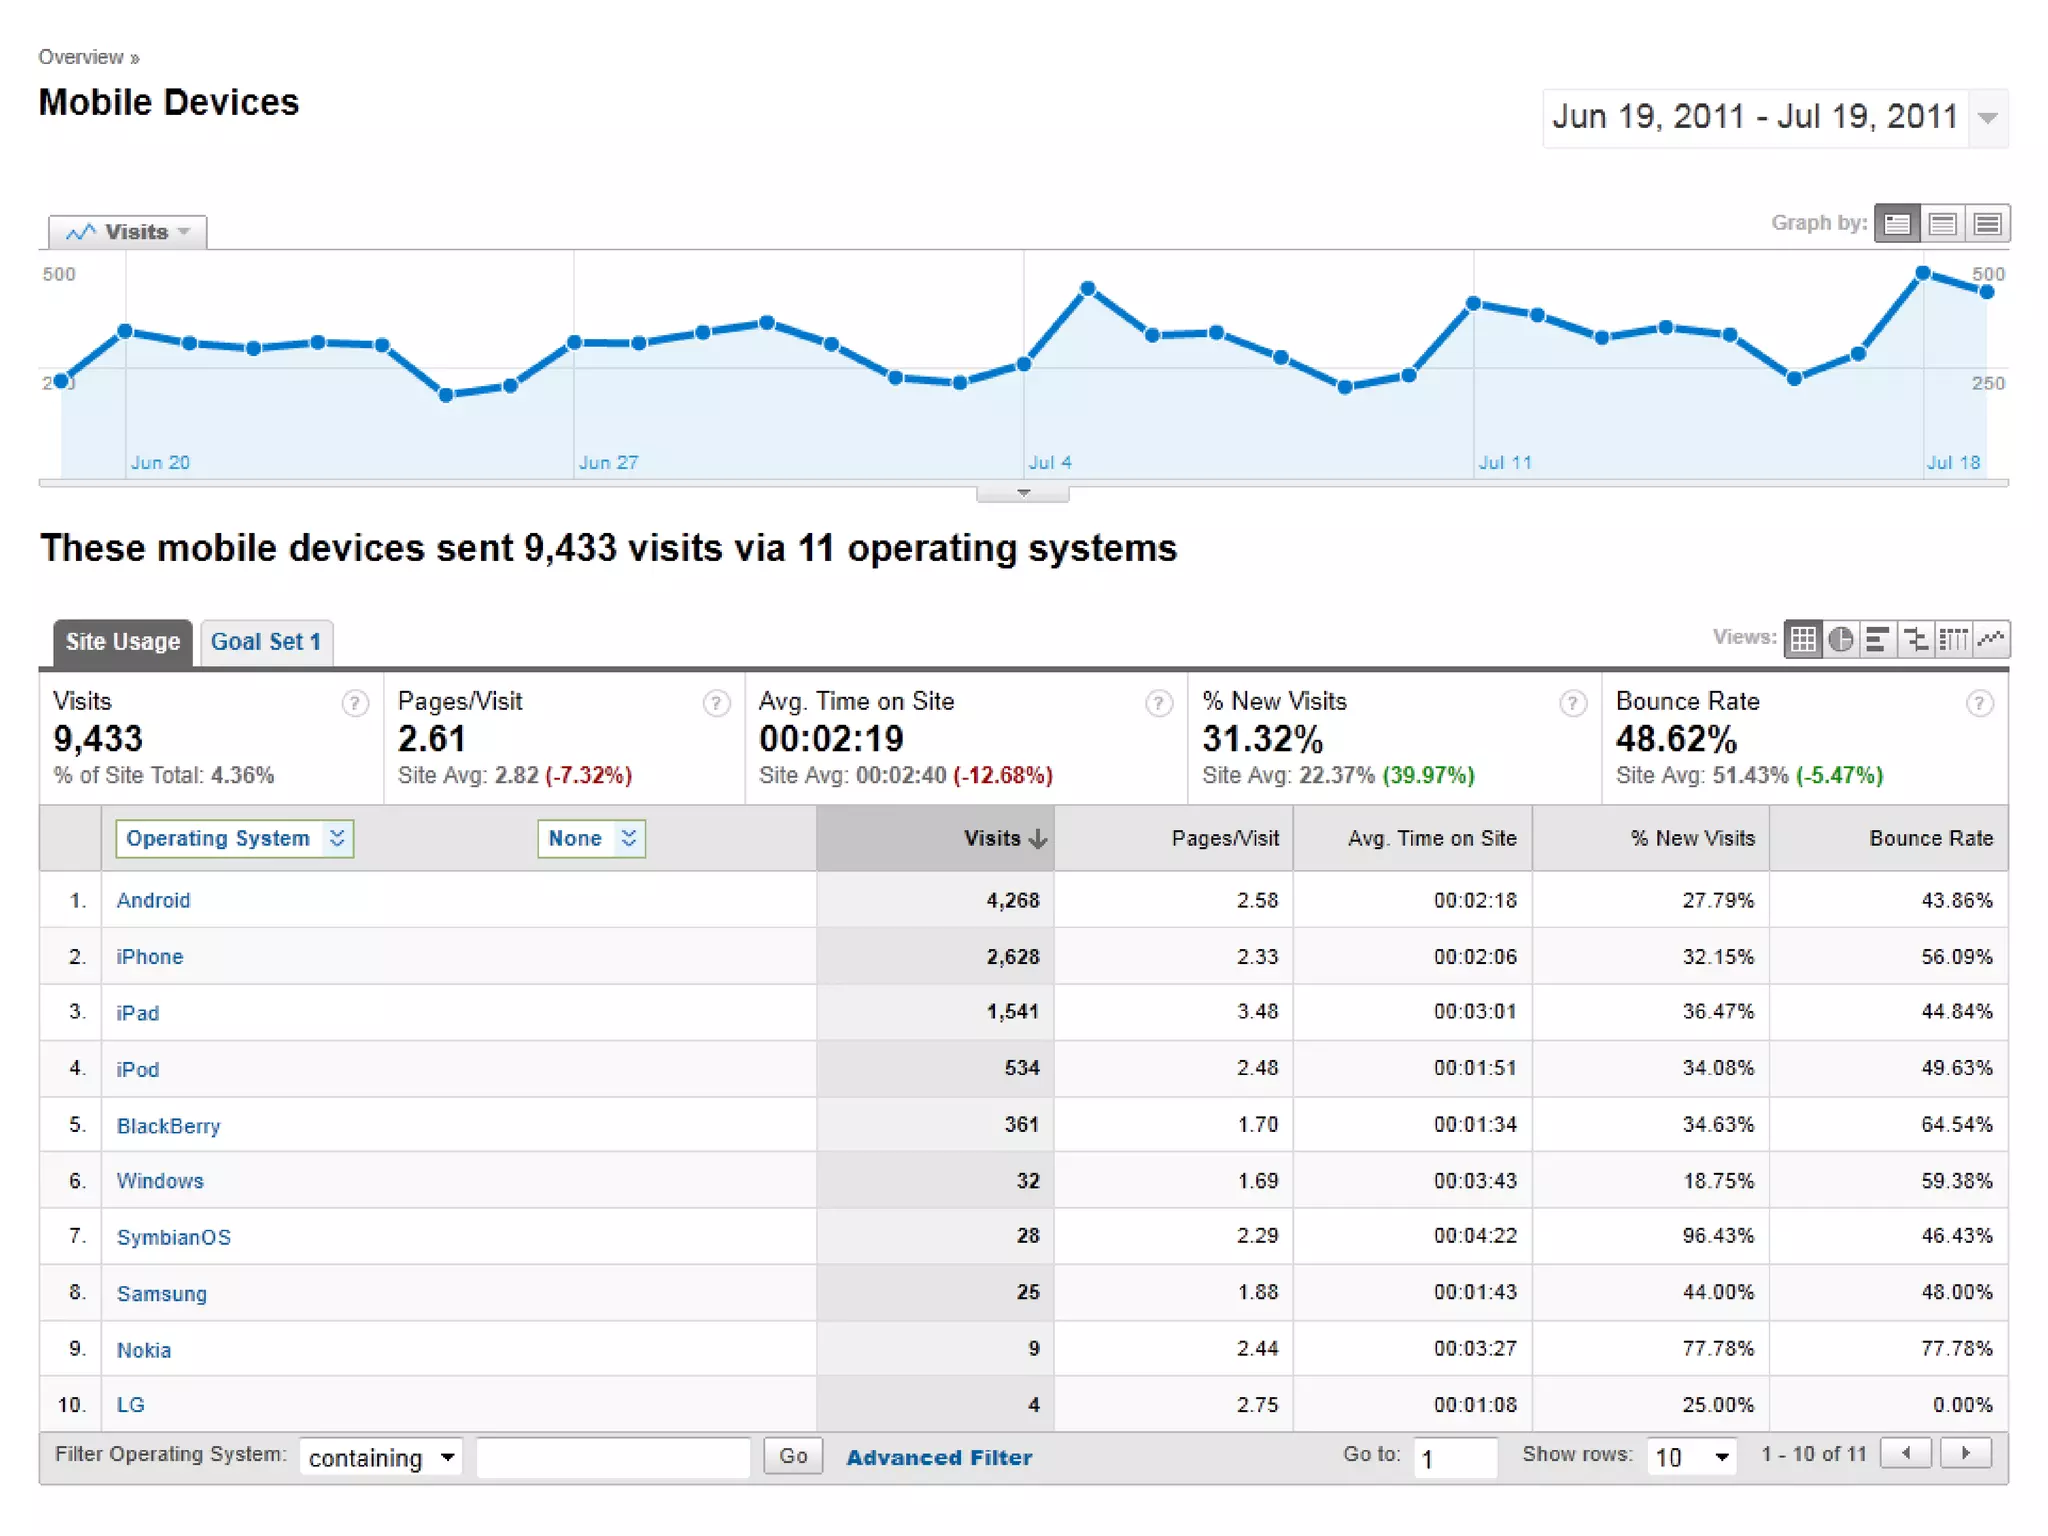Screen dimensions: 2048x1536
Task: Show the sparkline trend view
Action: (1991, 639)
